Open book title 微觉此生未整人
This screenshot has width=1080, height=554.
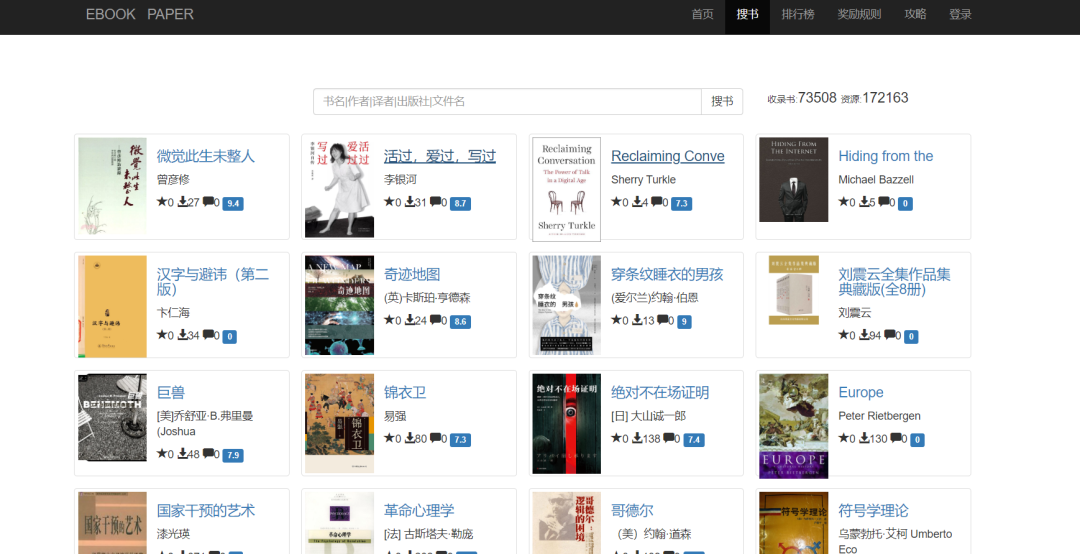point(206,156)
